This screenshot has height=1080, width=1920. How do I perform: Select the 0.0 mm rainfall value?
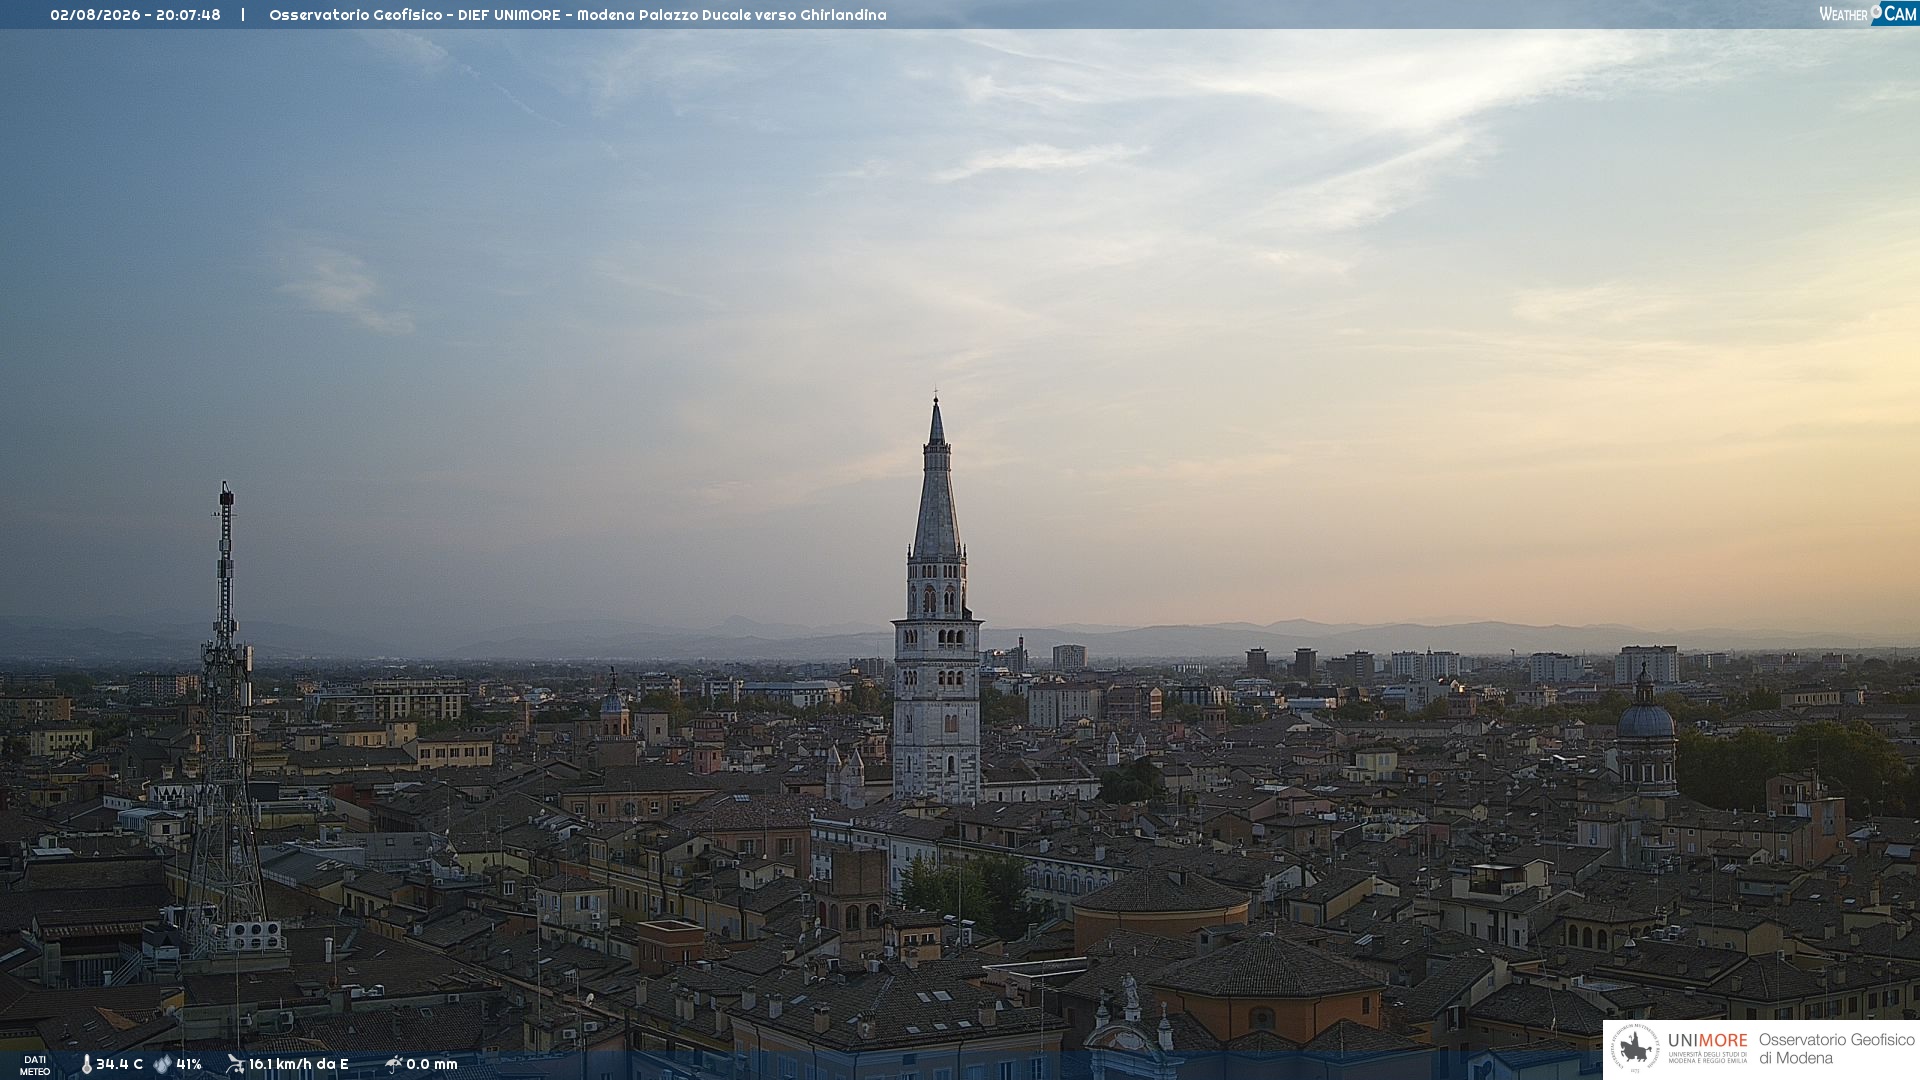point(432,1065)
